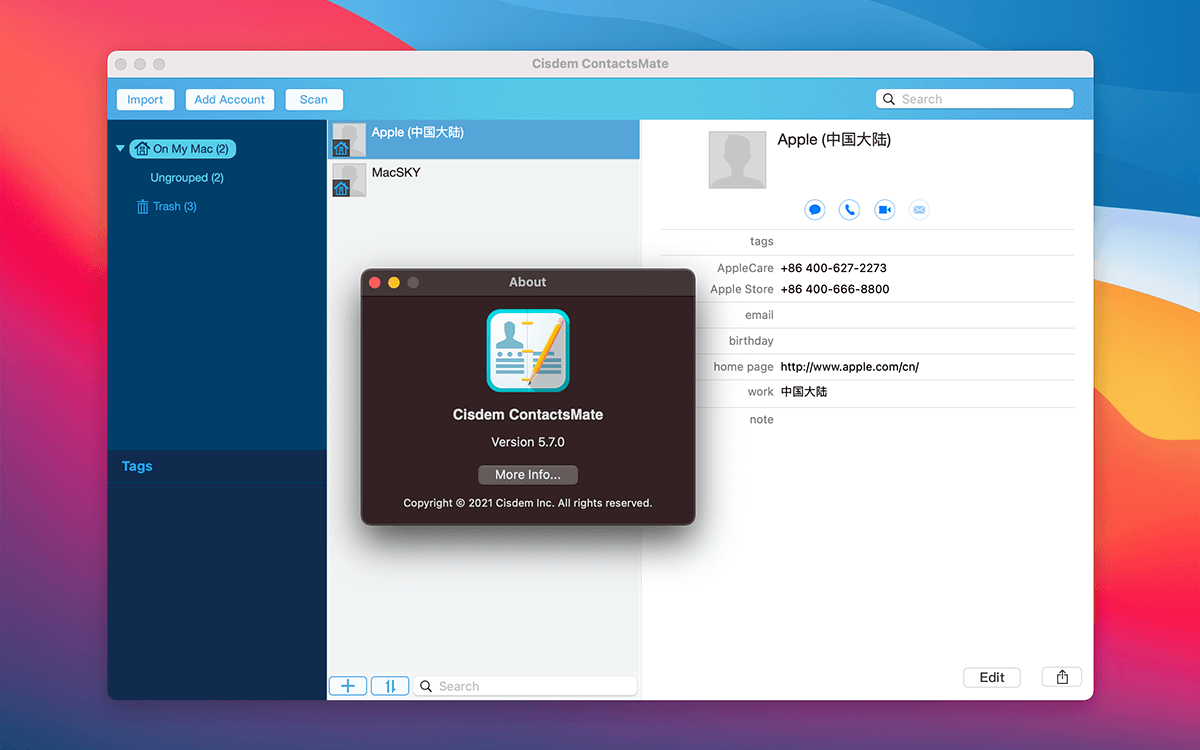1200x750 pixels.
Task: Click the avatar thumbnail of the MacSKY contact
Action: coord(349,180)
